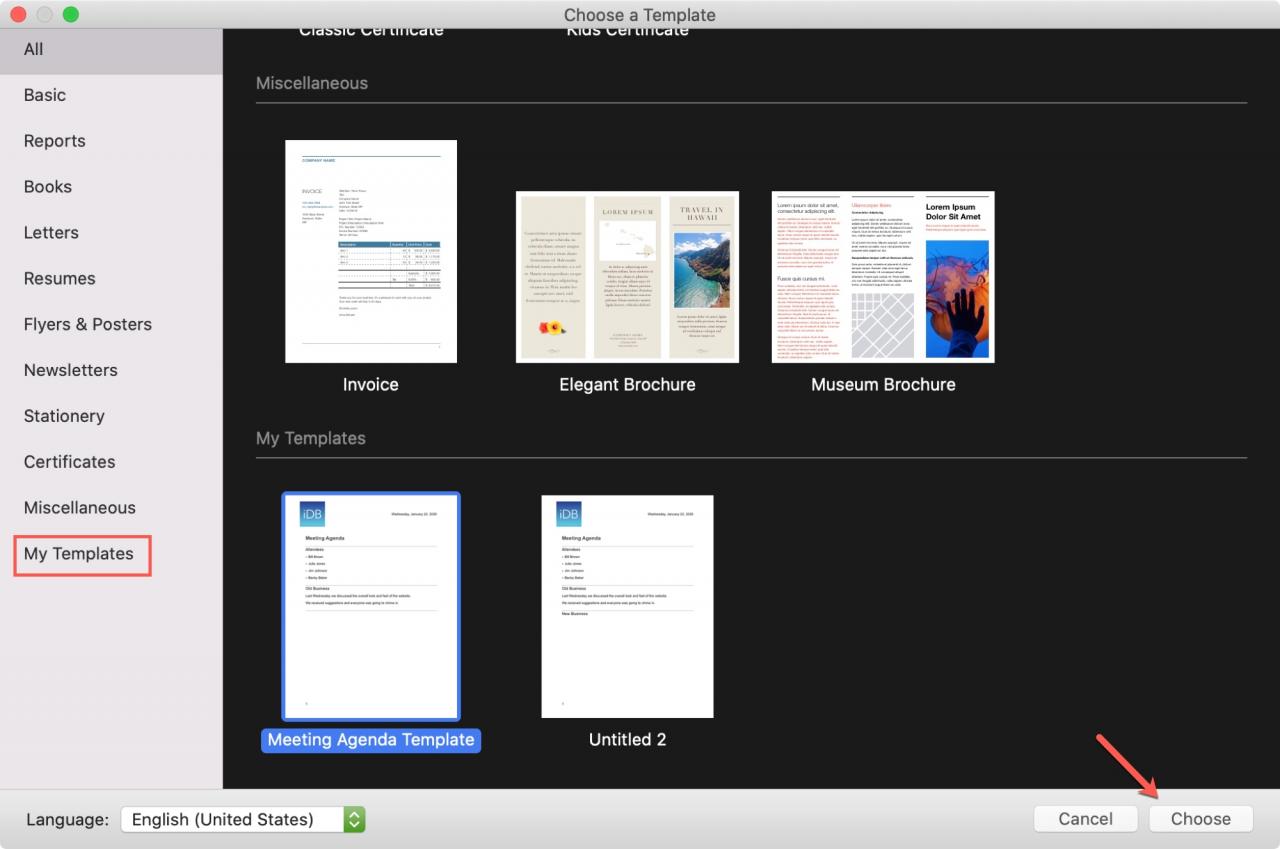Viewport: 1280px width, 849px height.
Task: Click the Untitled 2 name label
Action: click(x=627, y=740)
